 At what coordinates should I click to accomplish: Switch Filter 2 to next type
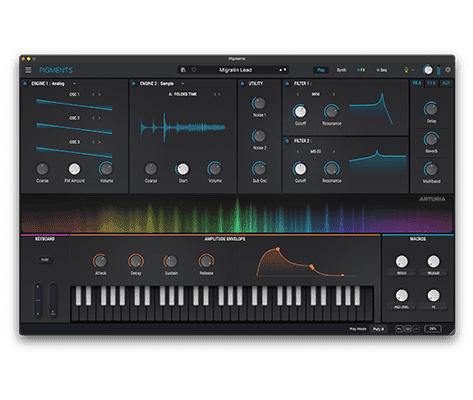pos(334,152)
